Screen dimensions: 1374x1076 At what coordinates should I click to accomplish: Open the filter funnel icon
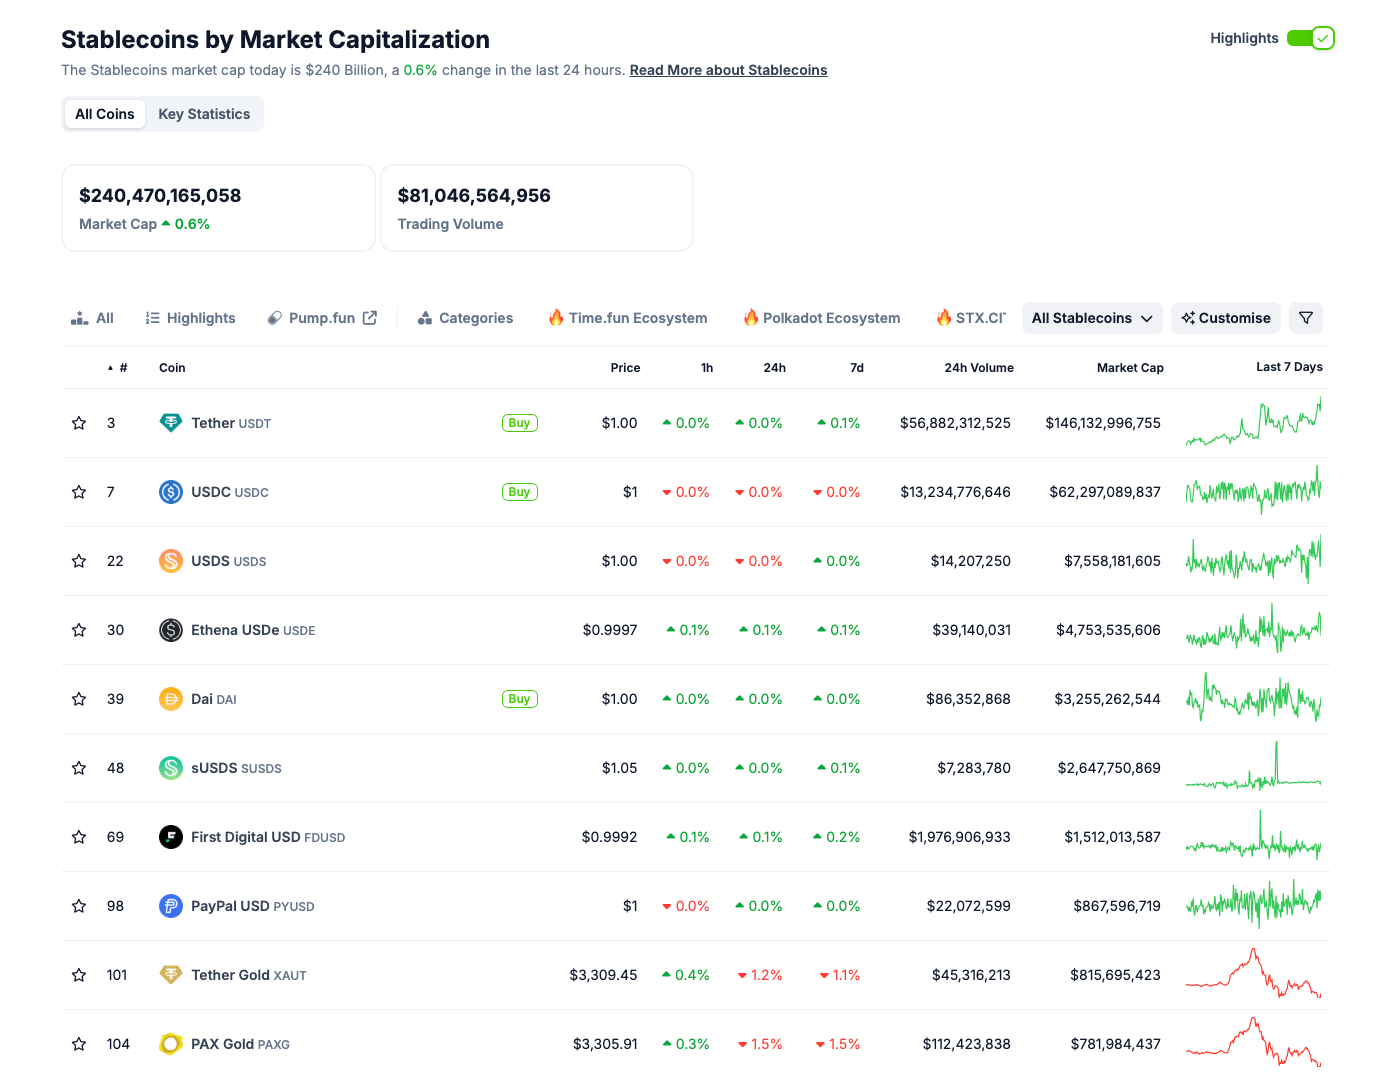tap(1305, 317)
